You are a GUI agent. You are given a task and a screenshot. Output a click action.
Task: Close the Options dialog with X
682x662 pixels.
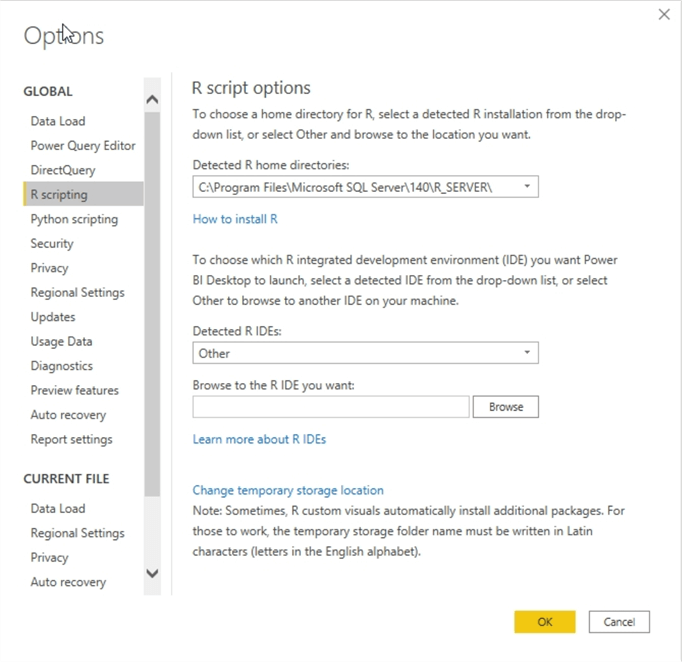[x=664, y=14]
